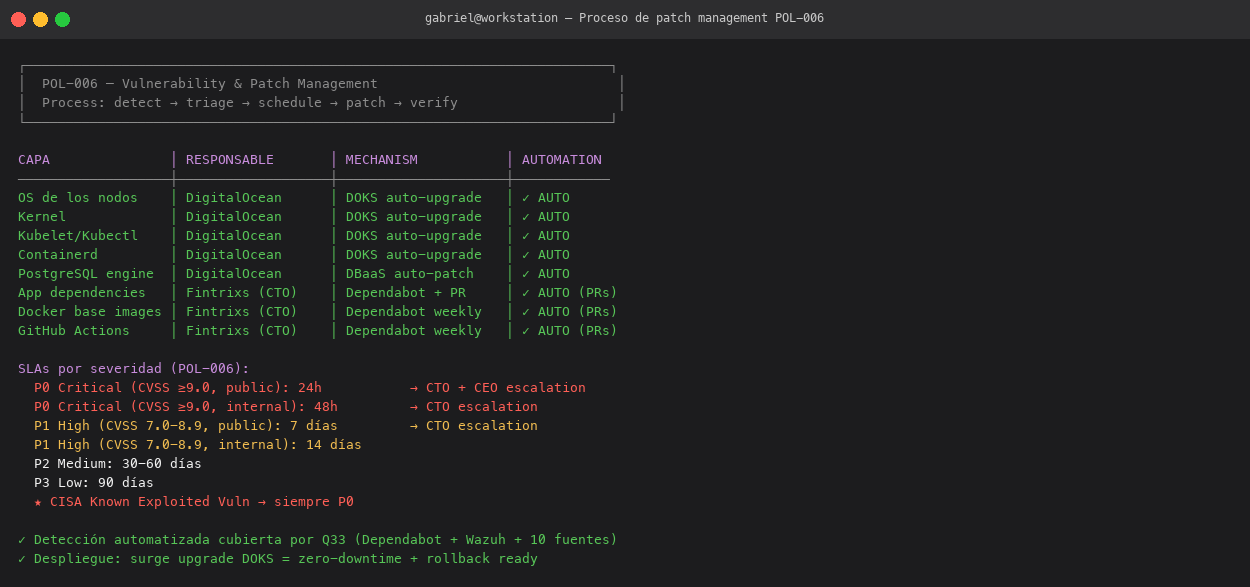The height and width of the screenshot is (587, 1250).
Task: Select the 'P2 Medium: 30-60 días' line
Action: (x=118, y=464)
